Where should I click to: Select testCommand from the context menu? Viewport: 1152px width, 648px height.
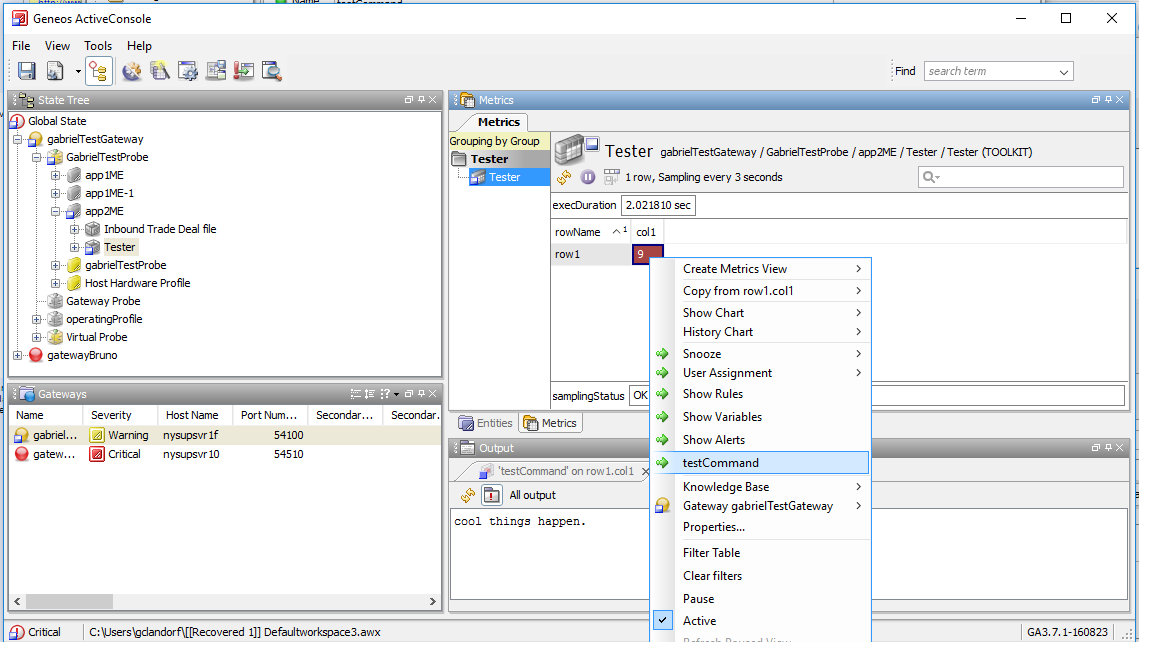tap(720, 463)
